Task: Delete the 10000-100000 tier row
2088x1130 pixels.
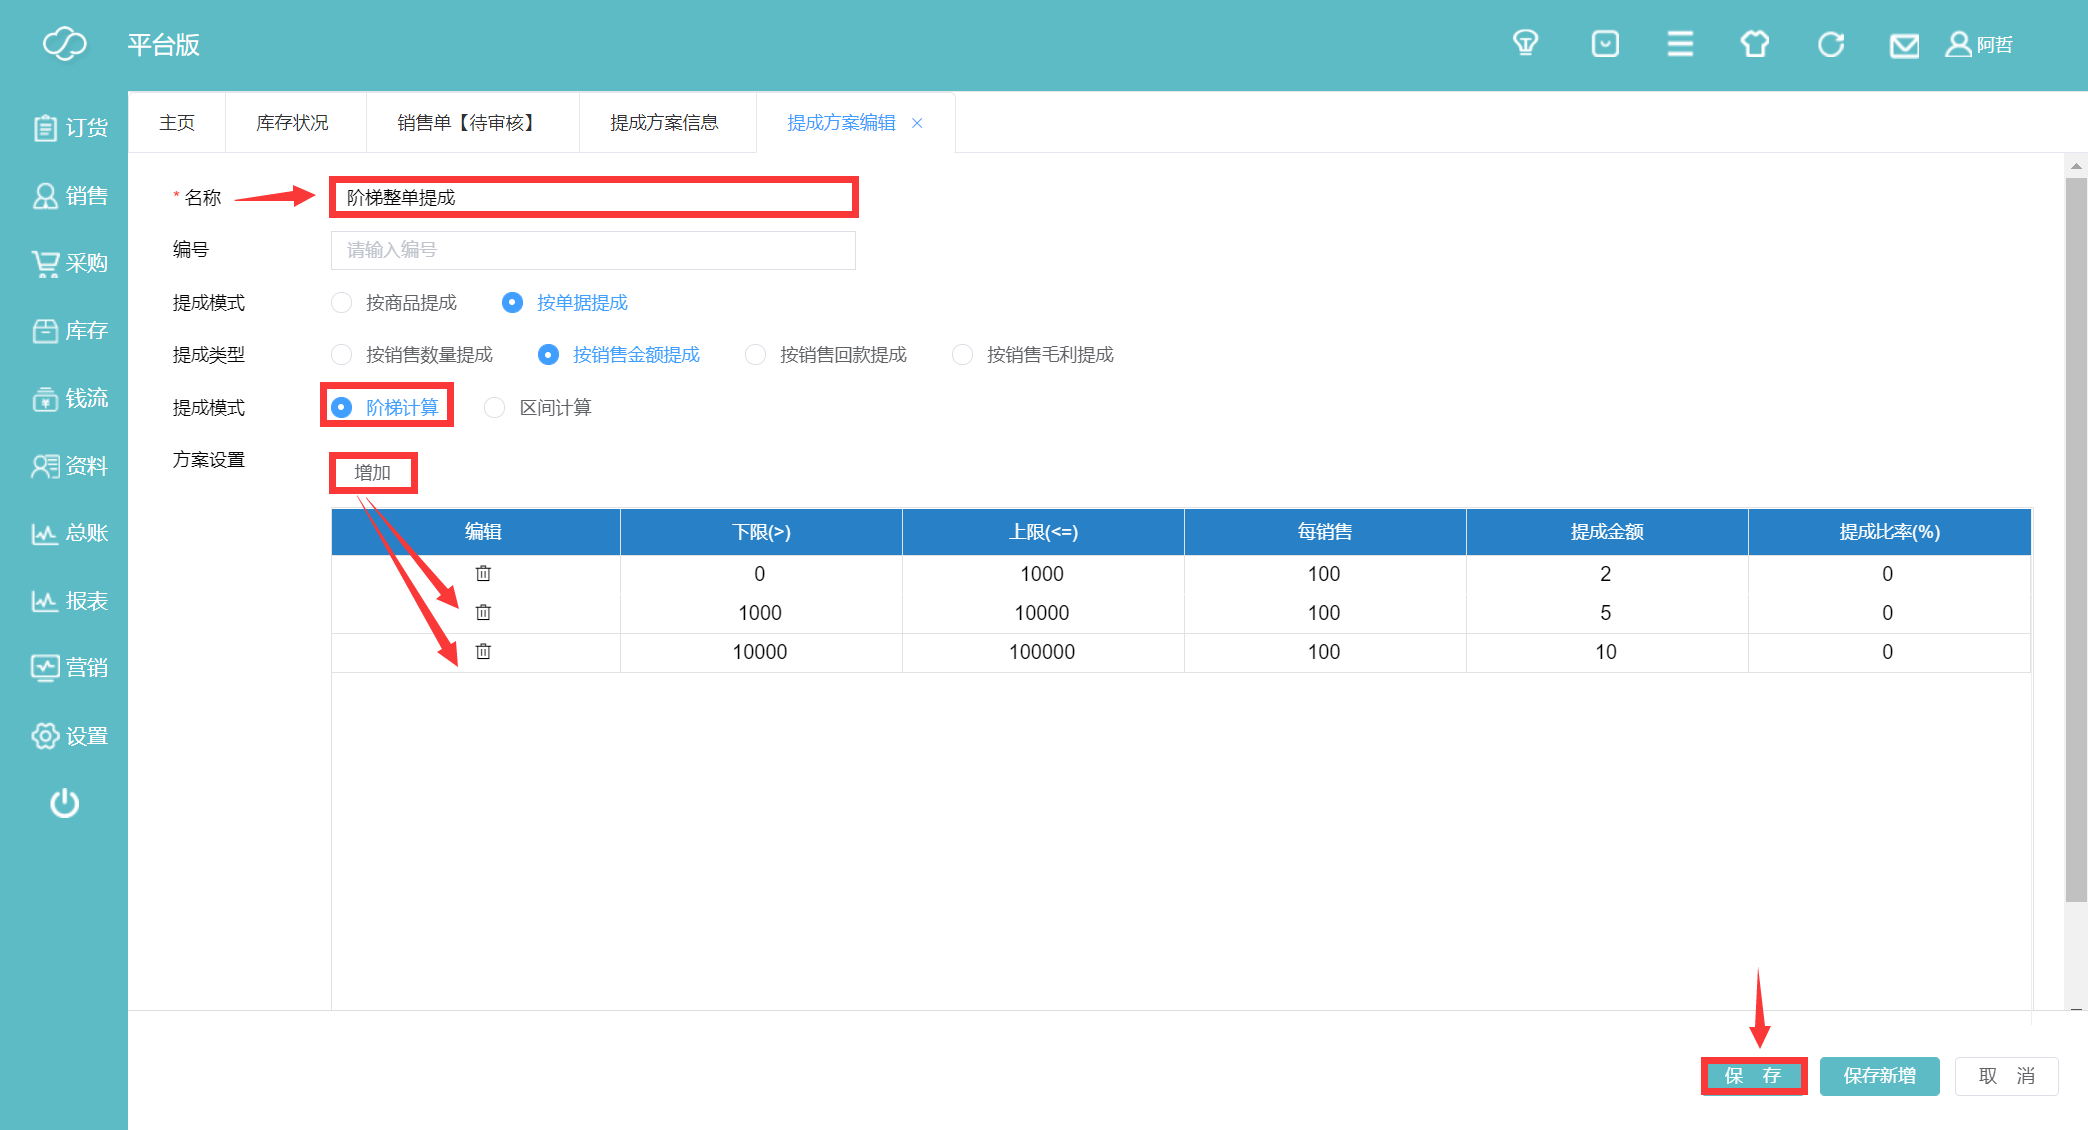Action: (x=483, y=651)
